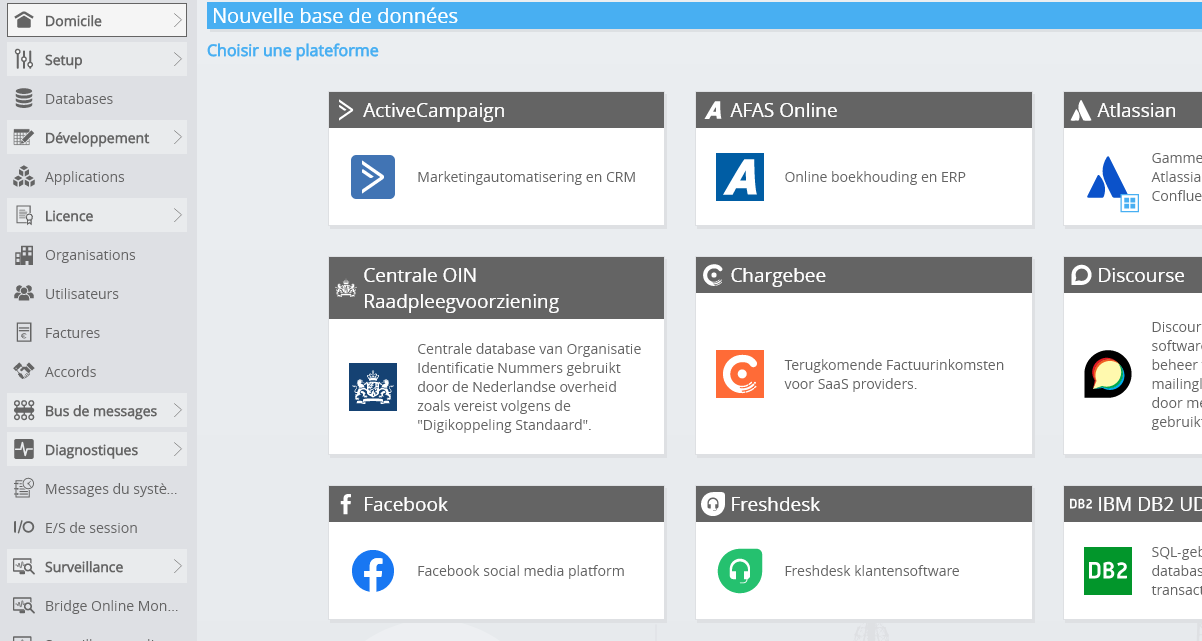Image resolution: width=1202 pixels, height=641 pixels.
Task: Click the Centrale OIN coat-of-arms icon
Action: pos(373,387)
